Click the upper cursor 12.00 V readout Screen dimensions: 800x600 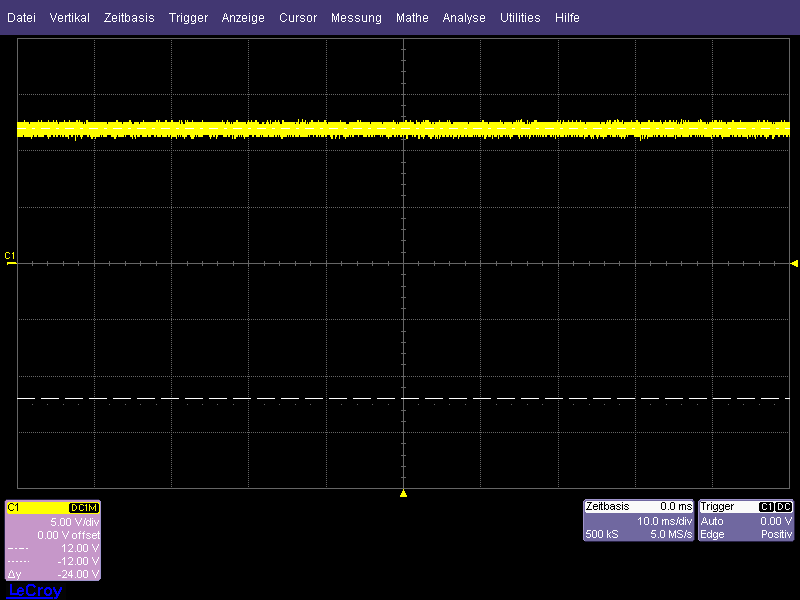click(x=80, y=548)
